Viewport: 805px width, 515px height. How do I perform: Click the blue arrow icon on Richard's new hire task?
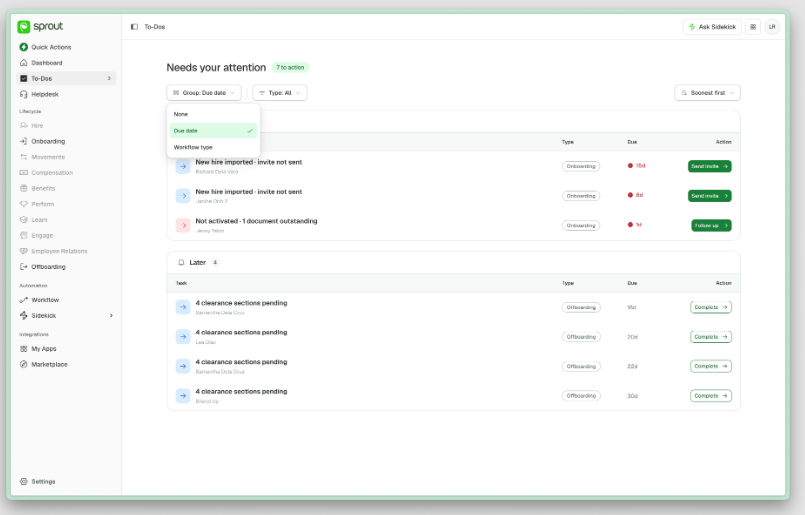point(183,166)
